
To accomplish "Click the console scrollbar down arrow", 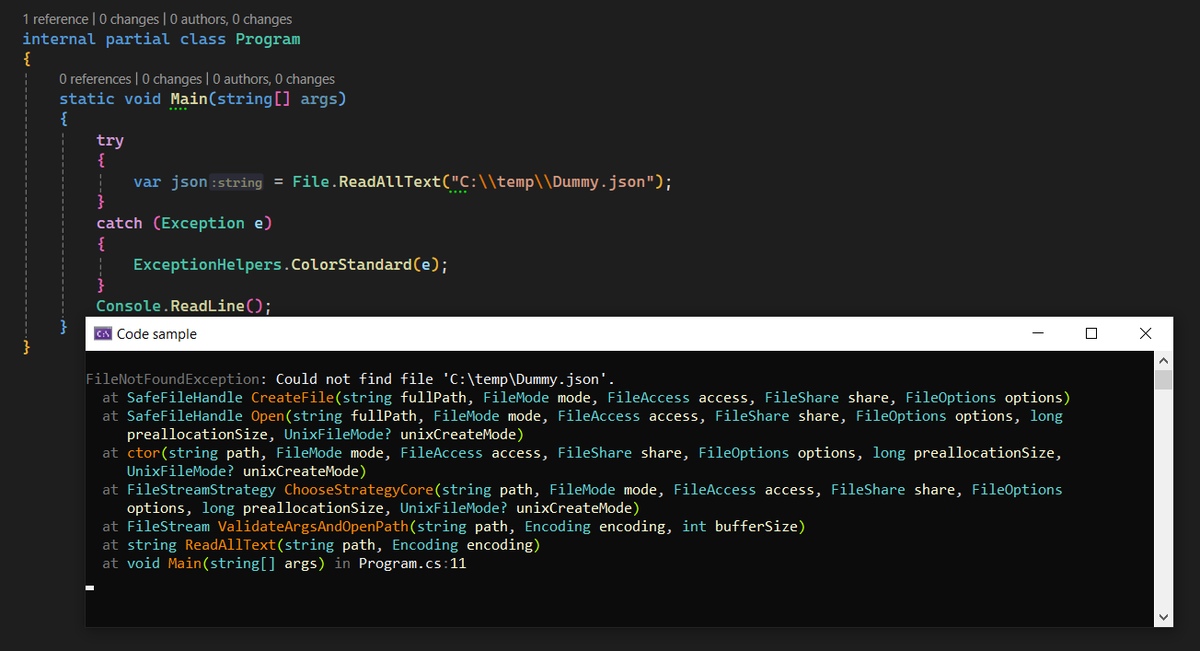I will [x=1163, y=617].
